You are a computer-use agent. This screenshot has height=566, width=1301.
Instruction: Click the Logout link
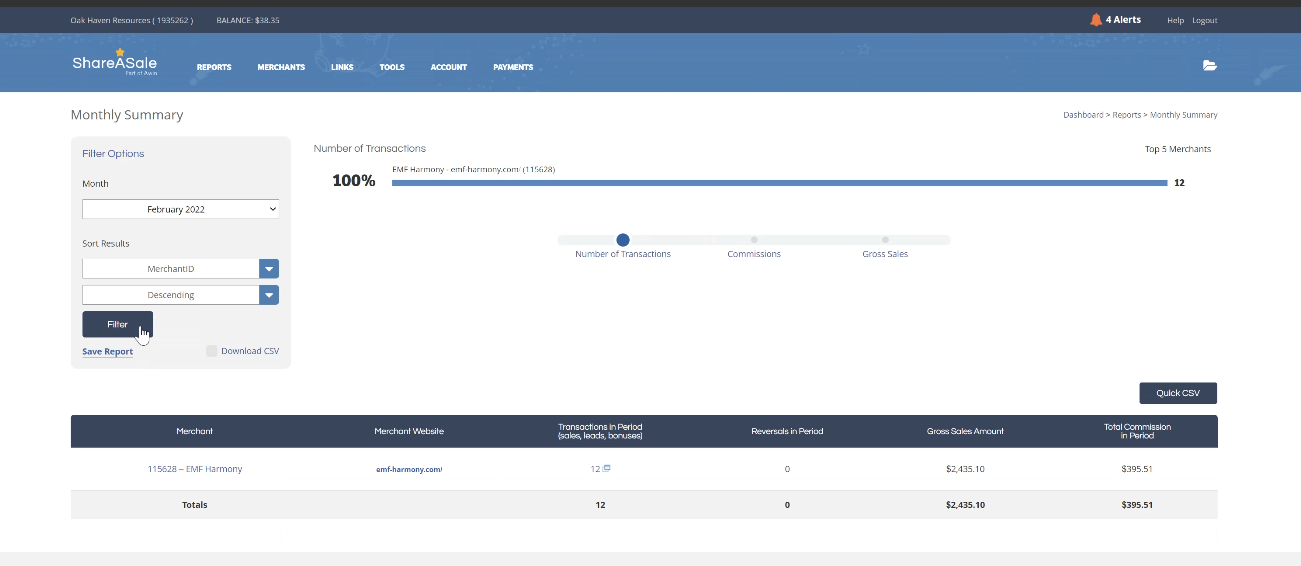point(1205,20)
